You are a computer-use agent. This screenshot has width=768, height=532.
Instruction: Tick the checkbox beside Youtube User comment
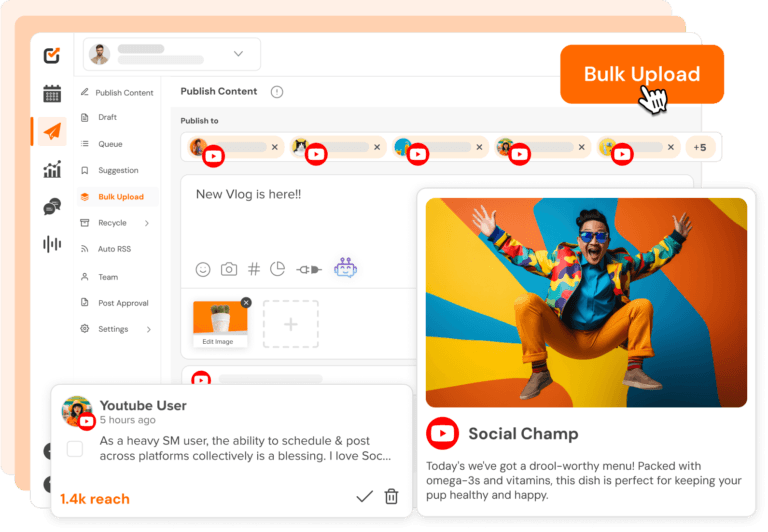74,448
